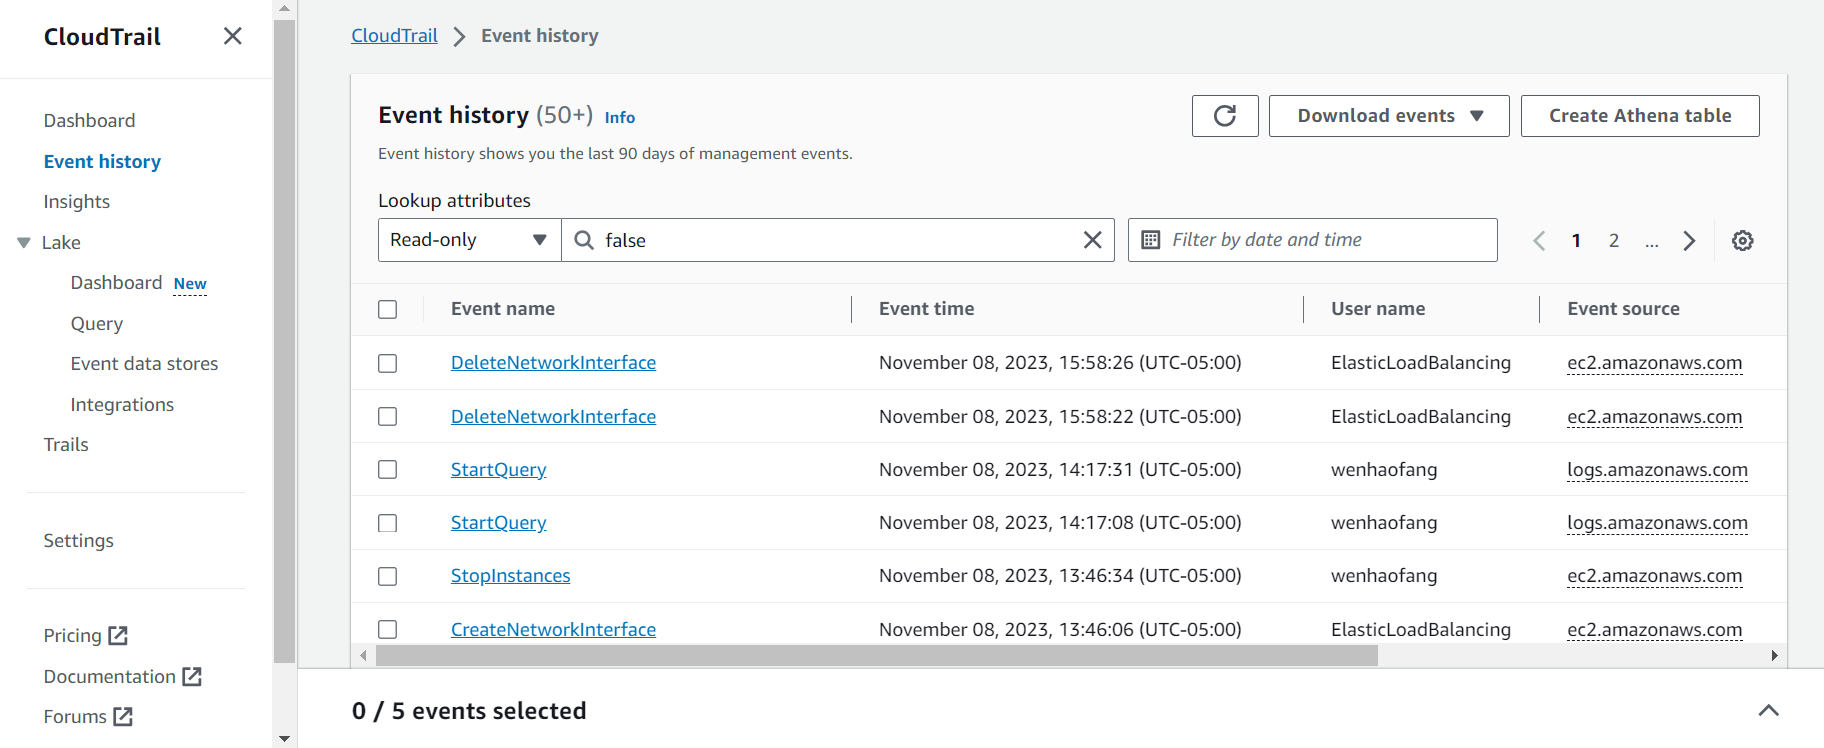Viewport: 1824px width, 748px height.
Task: Expand the events selected details panel
Action: click(1768, 710)
